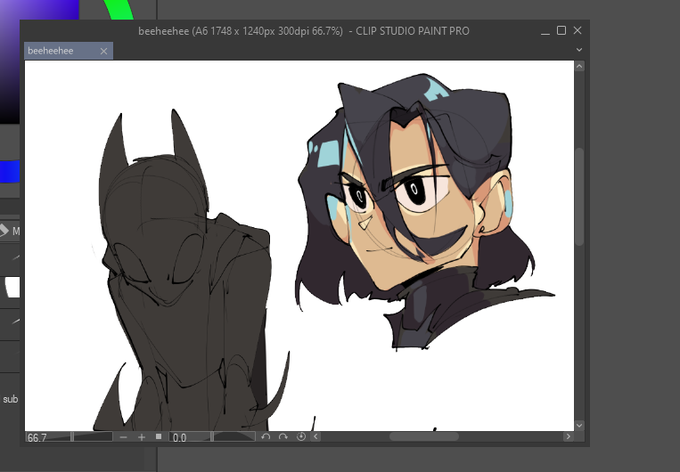Minimize the Clip Studio Paint window

pyautogui.click(x=546, y=32)
